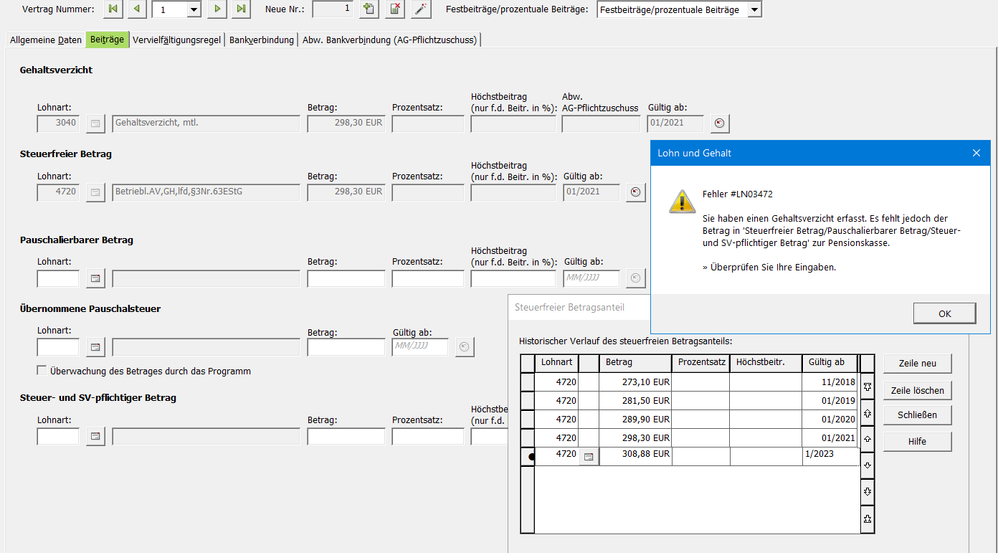The width and height of the screenshot is (998, 553).
Task: Open the Vervielfältigungsregel tab
Action: [177, 40]
